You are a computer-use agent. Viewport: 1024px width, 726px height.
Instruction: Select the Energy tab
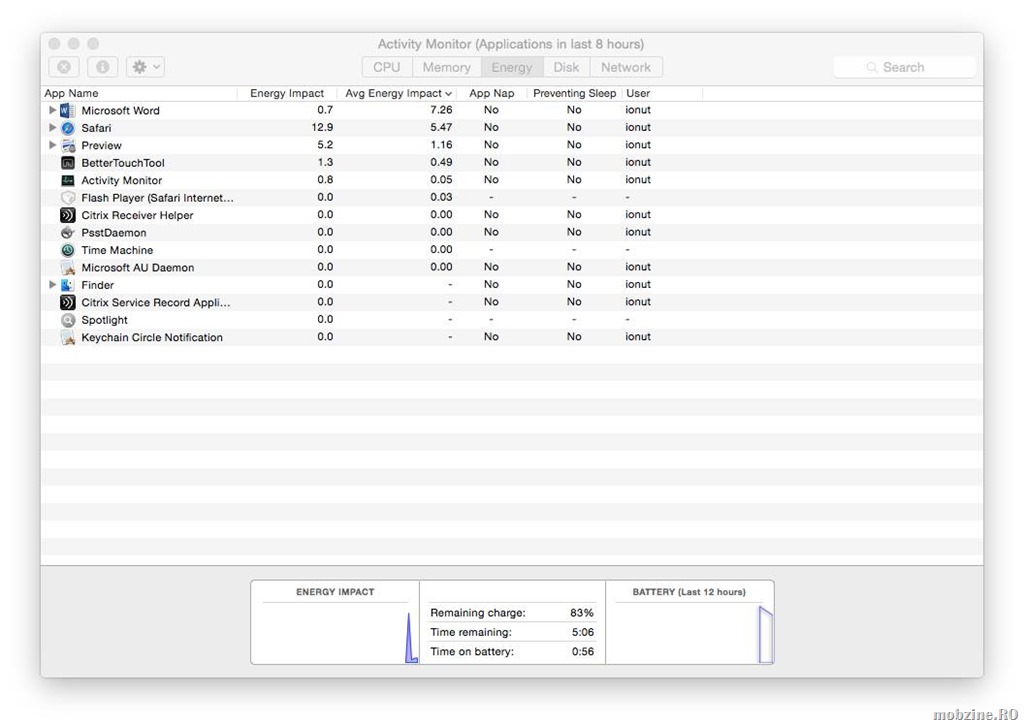click(x=512, y=67)
